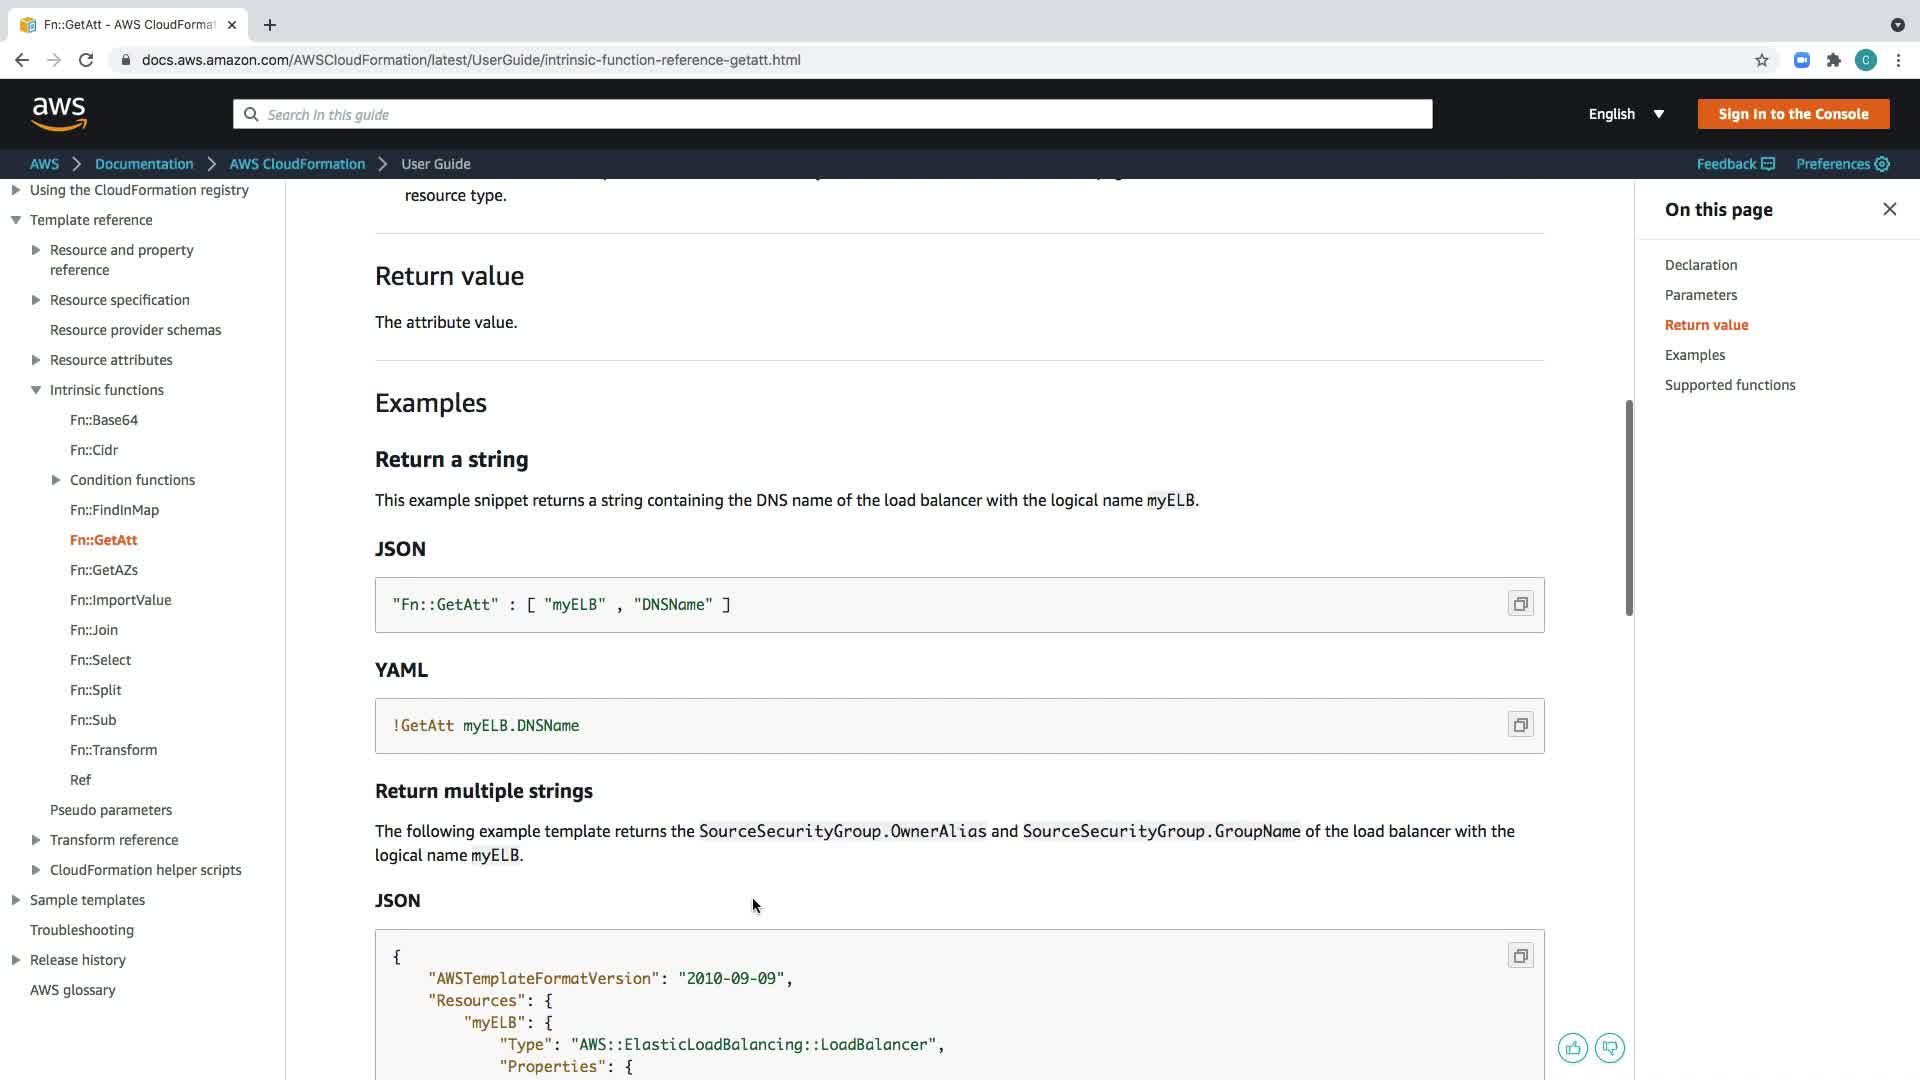This screenshot has height=1080, width=1920.
Task: Open the AWS CloudFormation breadcrumb link
Action: pyautogui.click(x=297, y=164)
